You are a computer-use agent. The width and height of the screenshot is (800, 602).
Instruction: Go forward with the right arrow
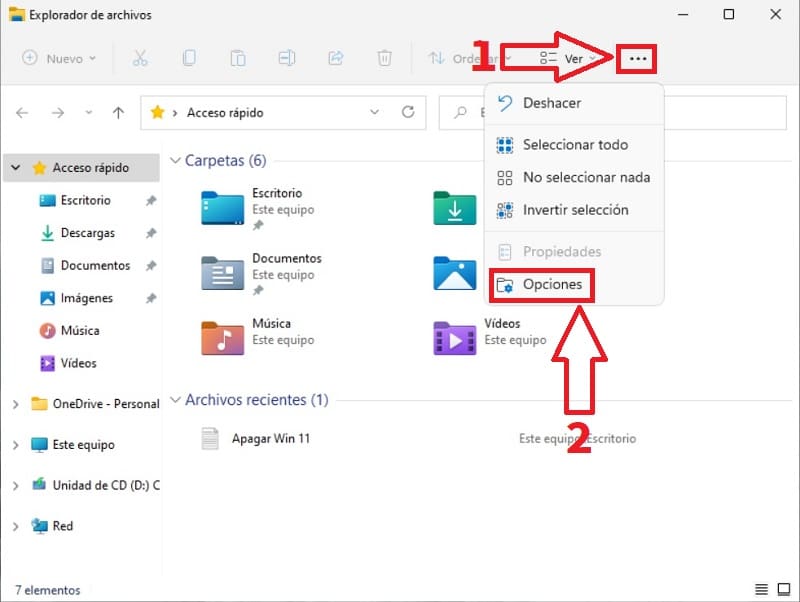(58, 113)
